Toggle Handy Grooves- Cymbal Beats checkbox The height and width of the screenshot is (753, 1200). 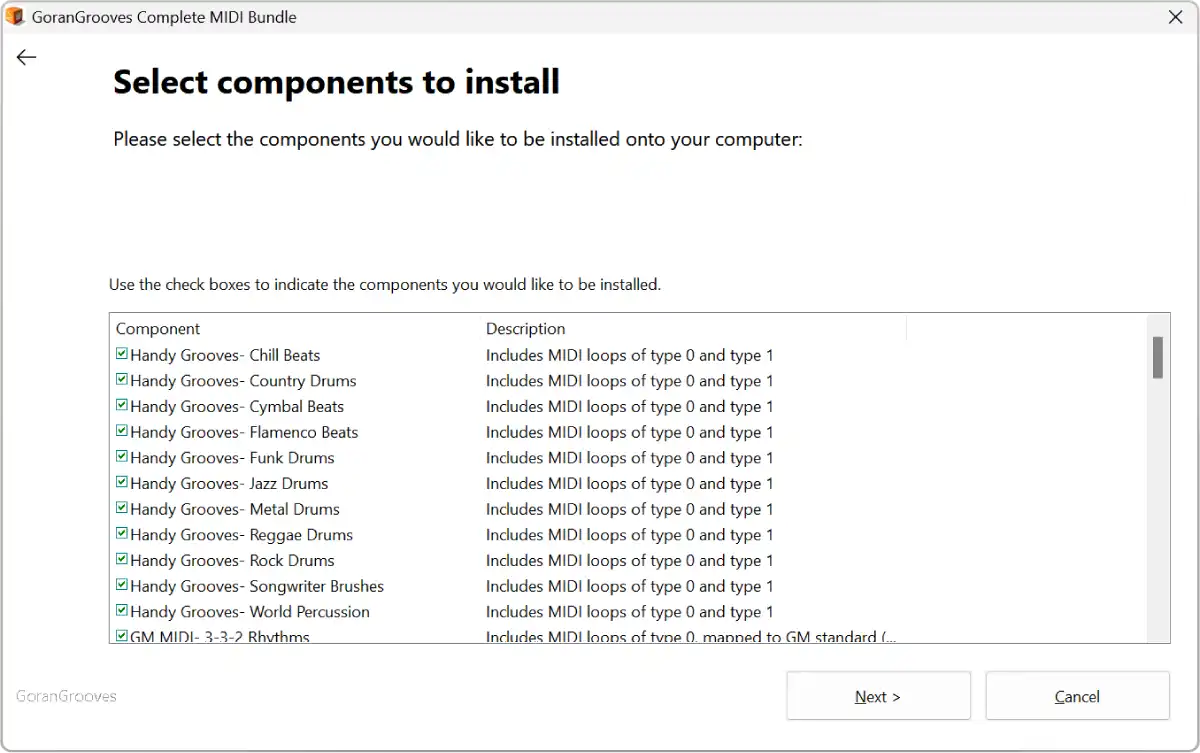coord(122,406)
